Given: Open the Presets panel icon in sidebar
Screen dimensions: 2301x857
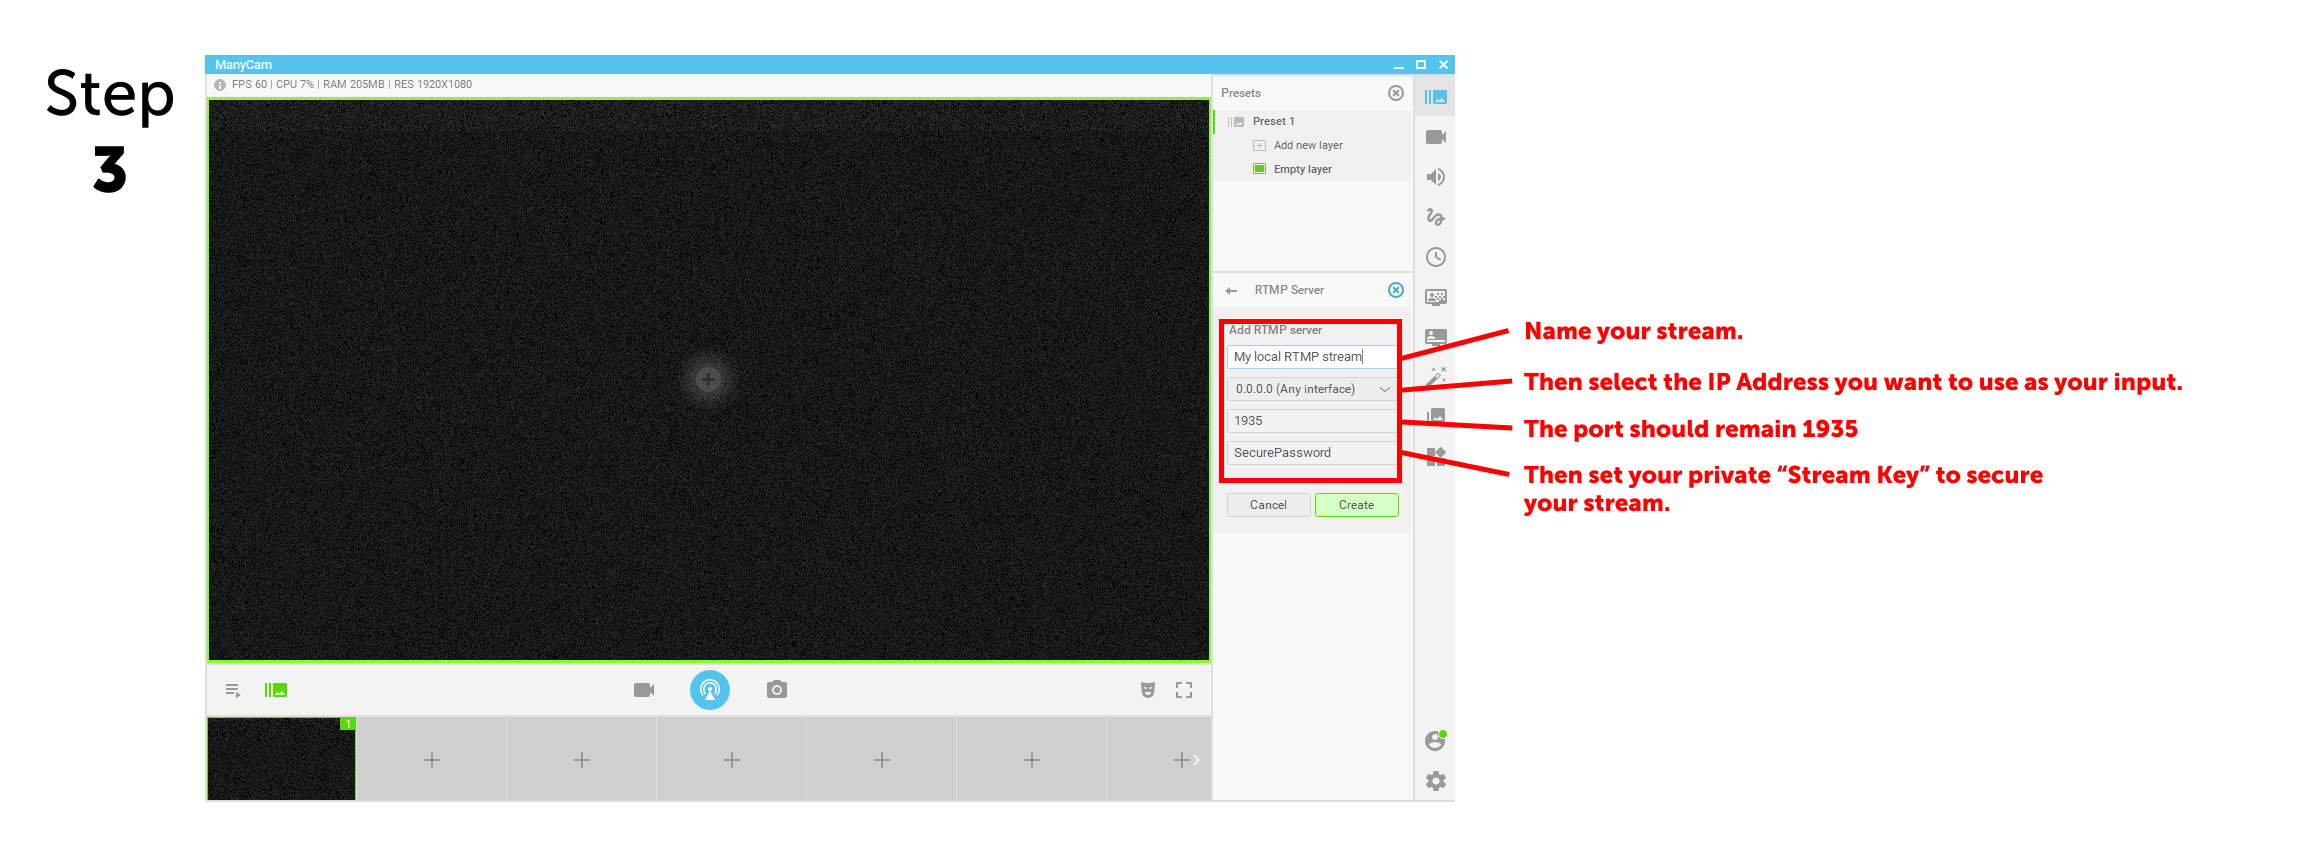Looking at the screenshot, I should [1435, 97].
